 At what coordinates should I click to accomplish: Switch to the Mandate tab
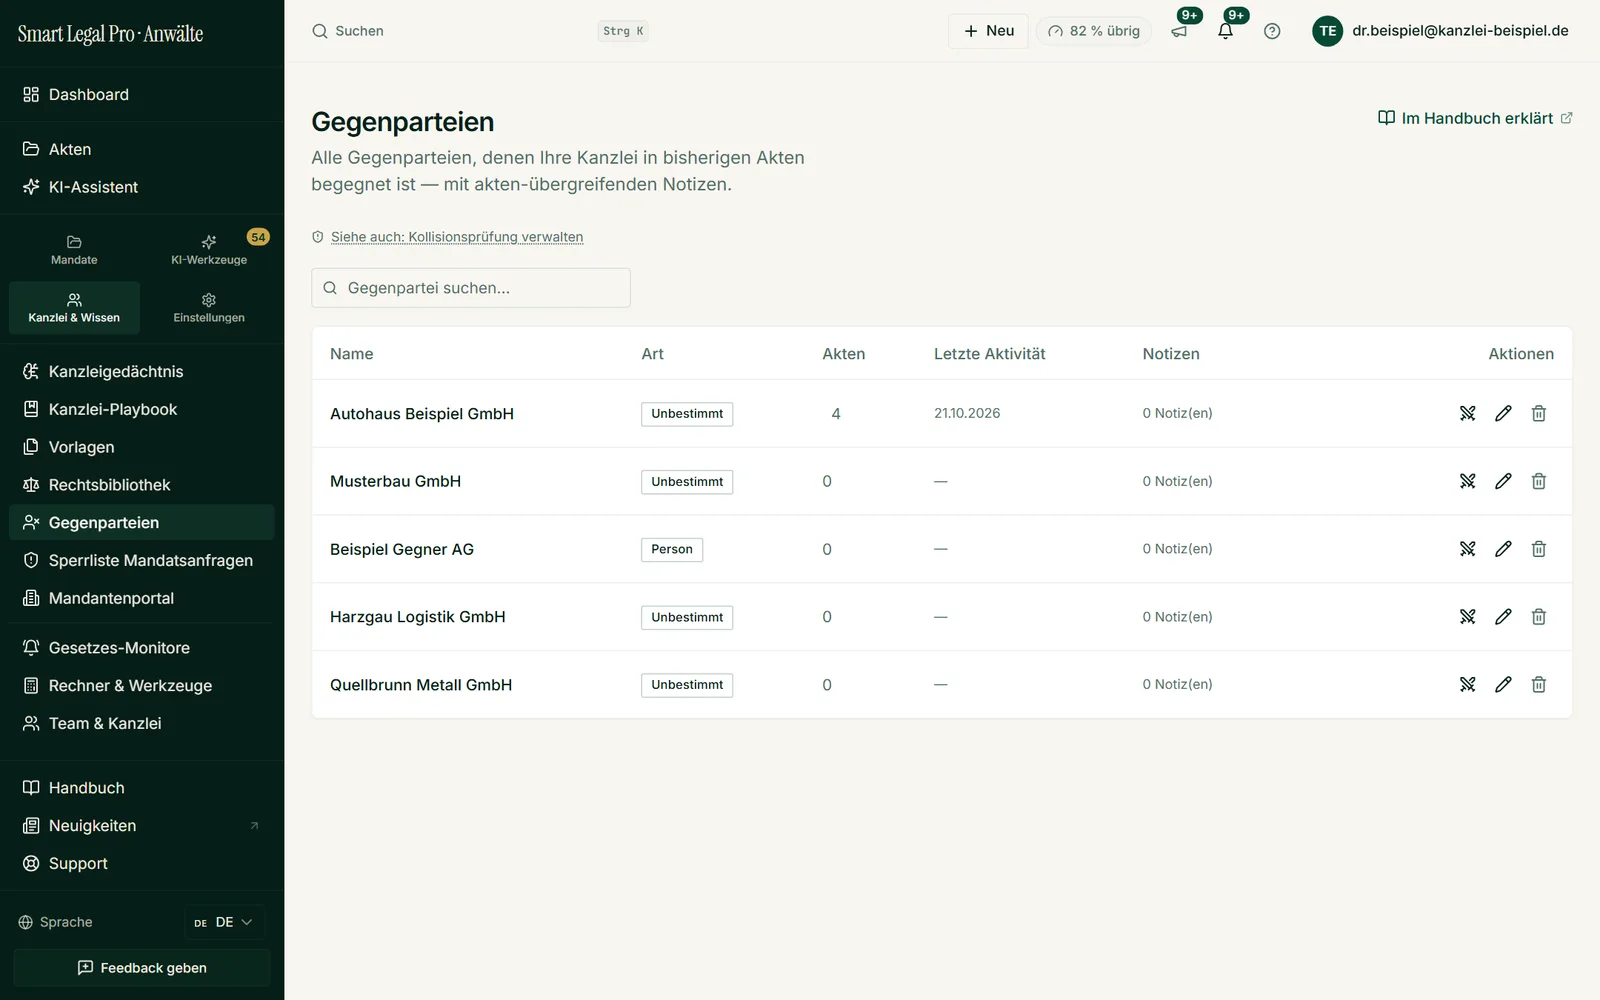(74, 250)
